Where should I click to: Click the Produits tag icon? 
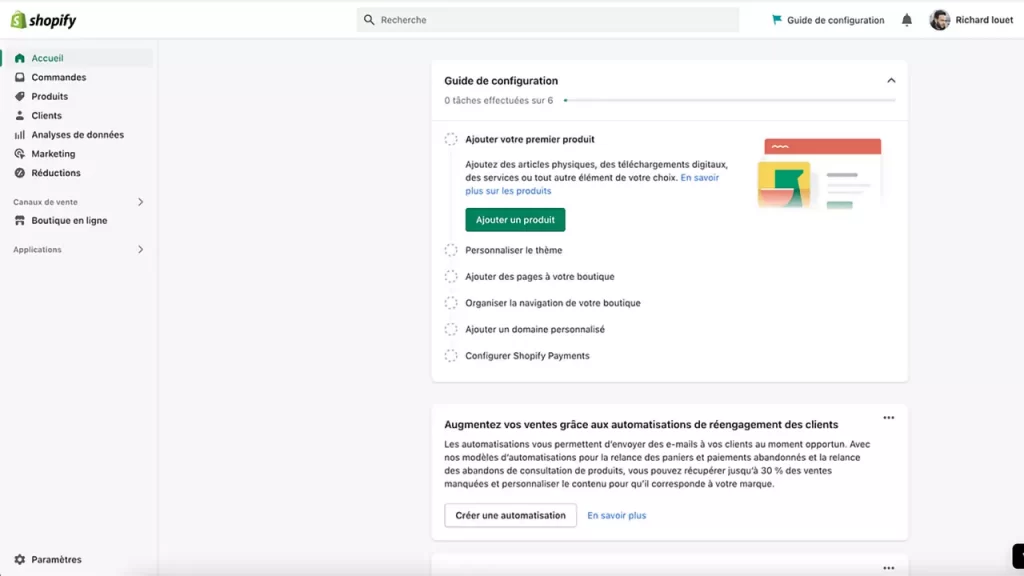(20, 96)
